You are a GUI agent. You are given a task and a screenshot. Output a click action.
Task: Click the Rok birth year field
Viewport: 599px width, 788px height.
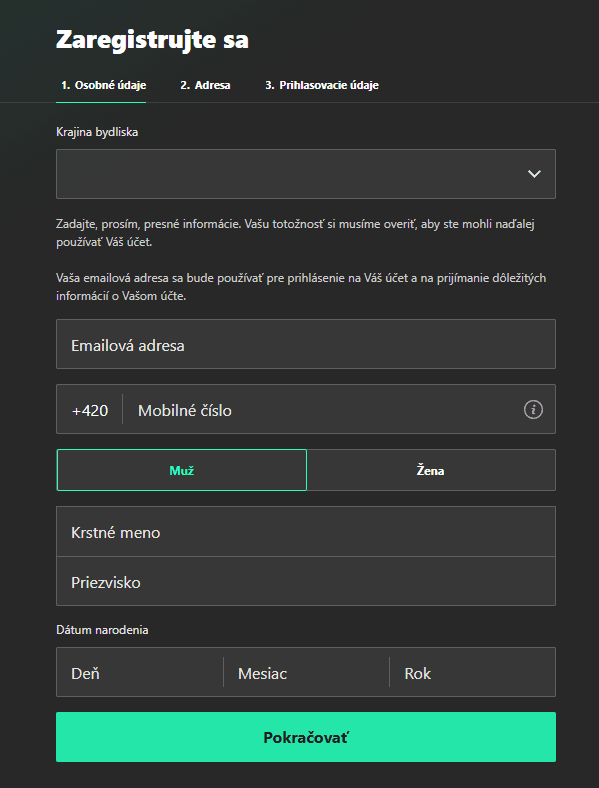472,672
